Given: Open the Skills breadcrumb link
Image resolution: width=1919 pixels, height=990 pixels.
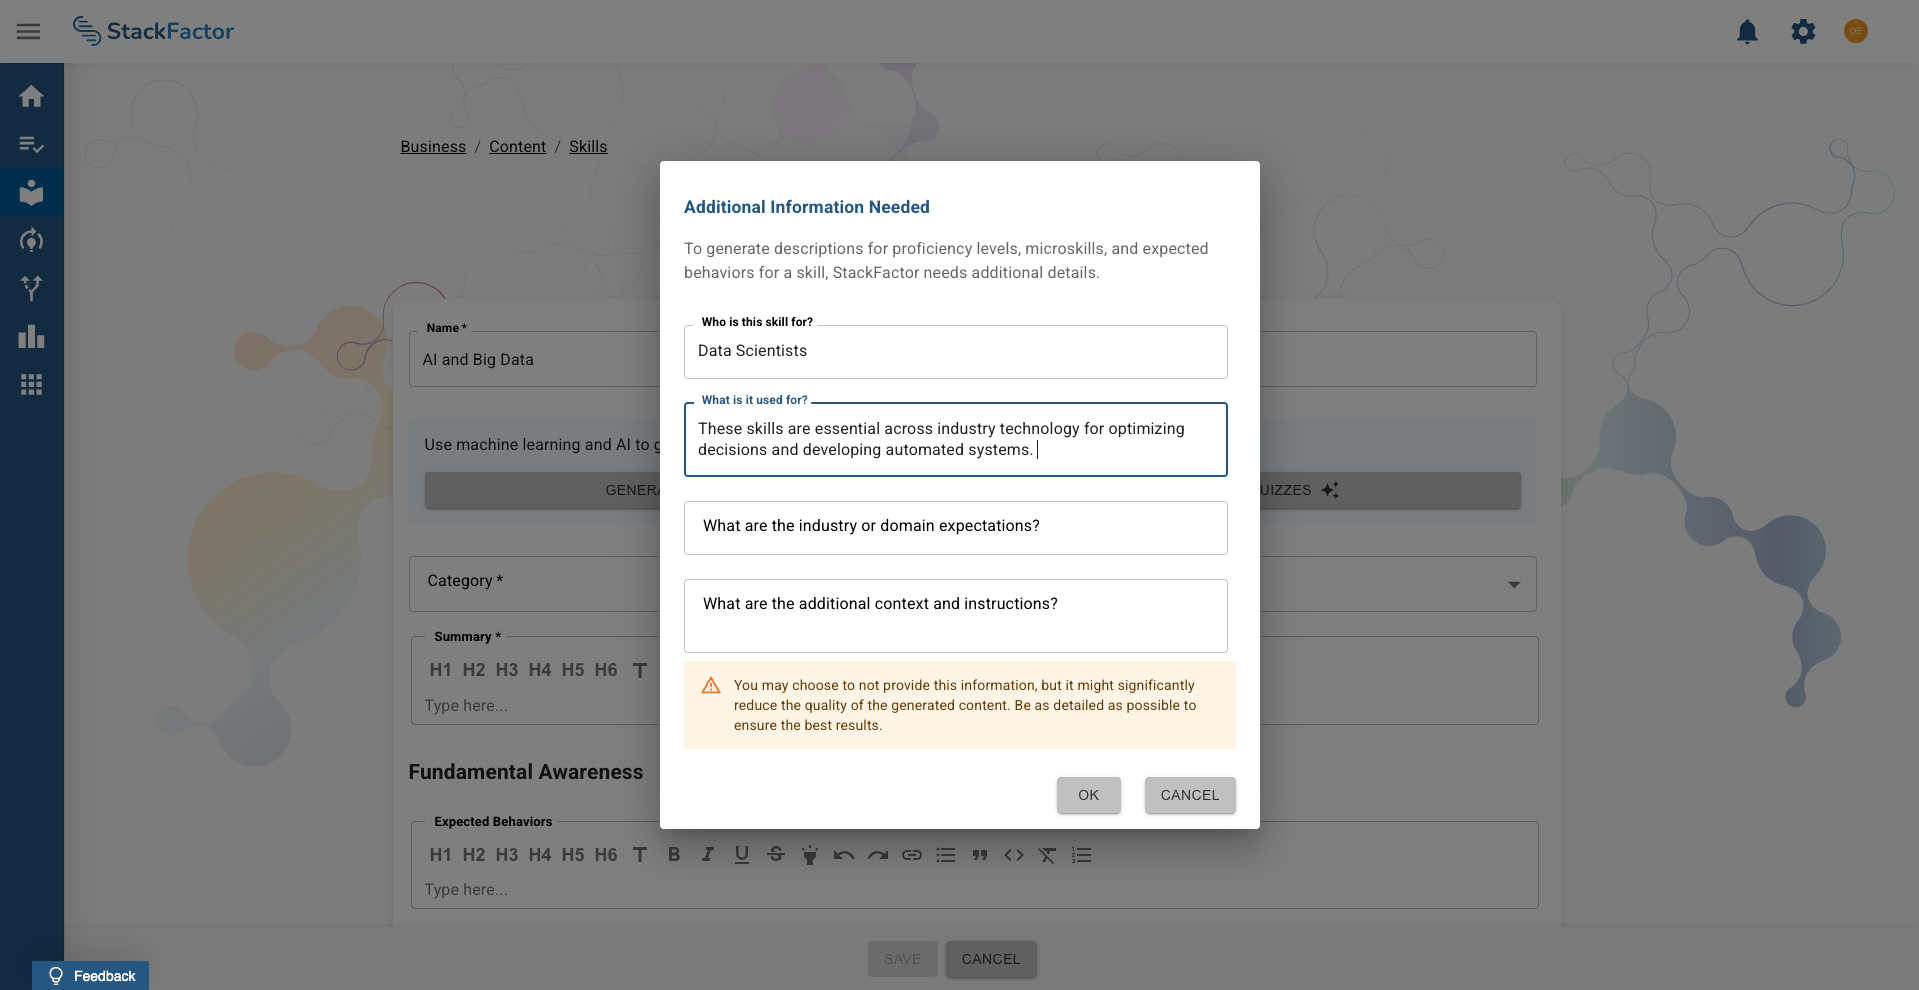Looking at the screenshot, I should 587,146.
